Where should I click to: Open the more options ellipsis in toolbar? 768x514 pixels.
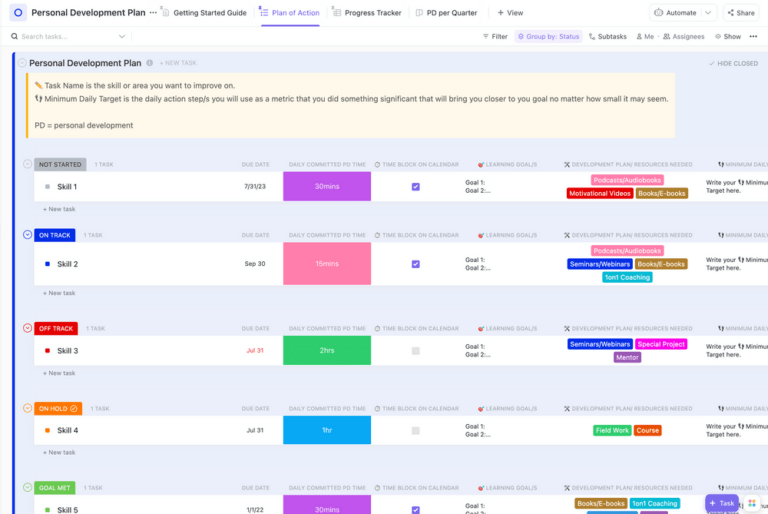coord(753,36)
